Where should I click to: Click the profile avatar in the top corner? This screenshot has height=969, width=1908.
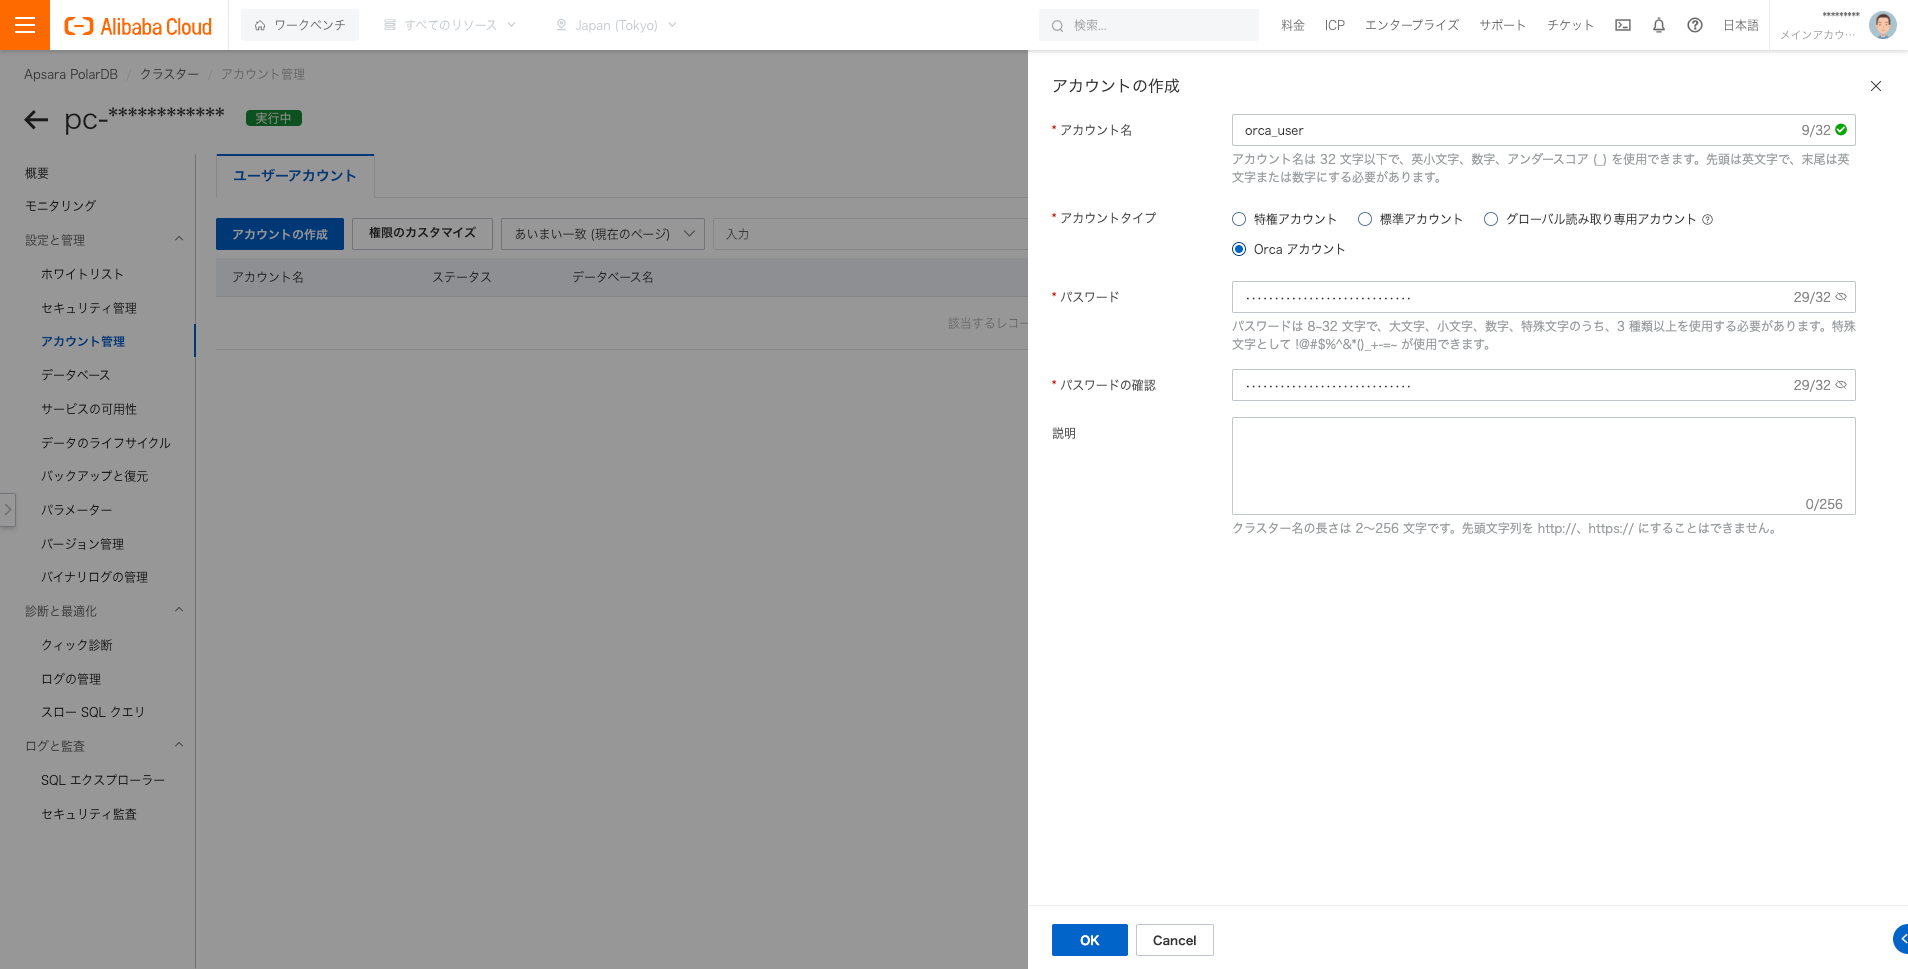pos(1882,25)
